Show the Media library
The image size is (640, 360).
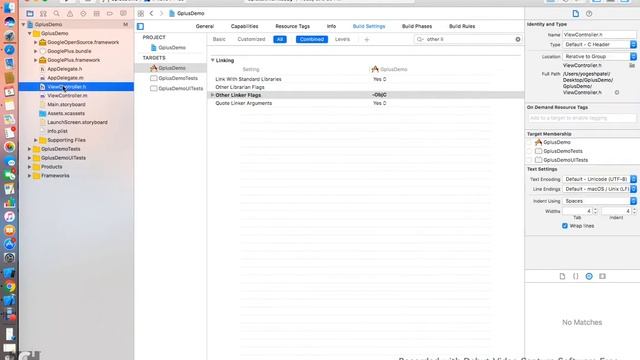click(602, 276)
